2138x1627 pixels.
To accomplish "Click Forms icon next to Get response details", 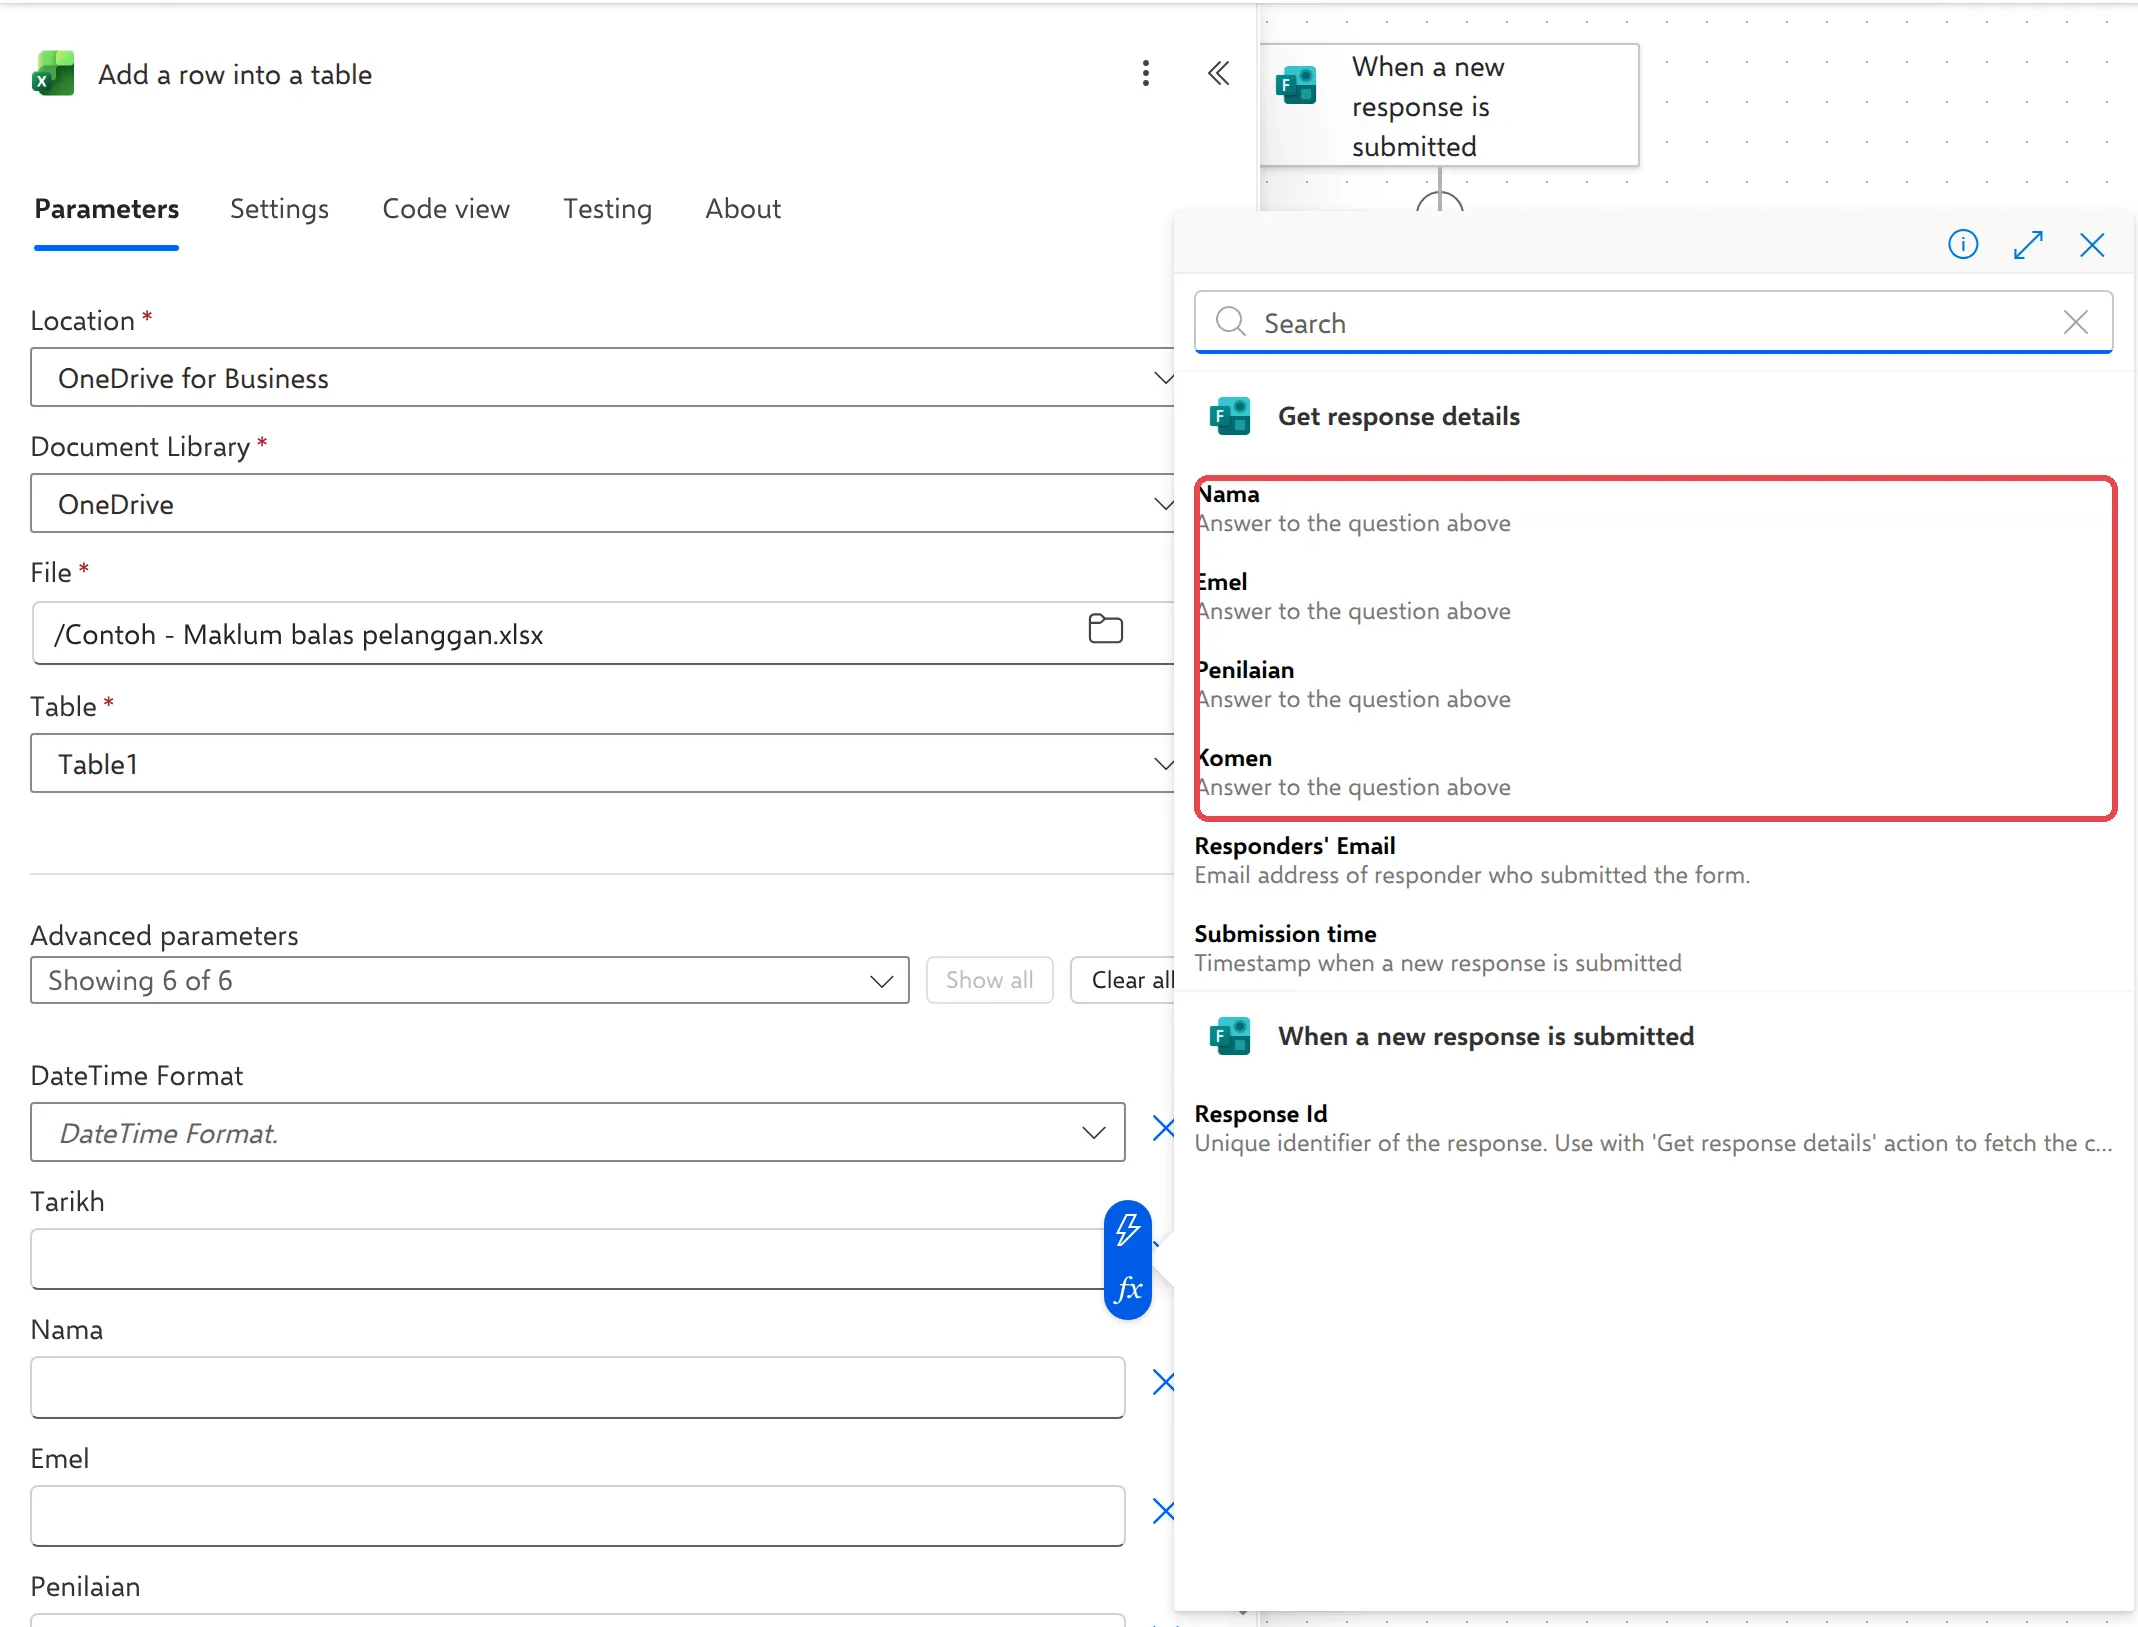I will [1230, 416].
